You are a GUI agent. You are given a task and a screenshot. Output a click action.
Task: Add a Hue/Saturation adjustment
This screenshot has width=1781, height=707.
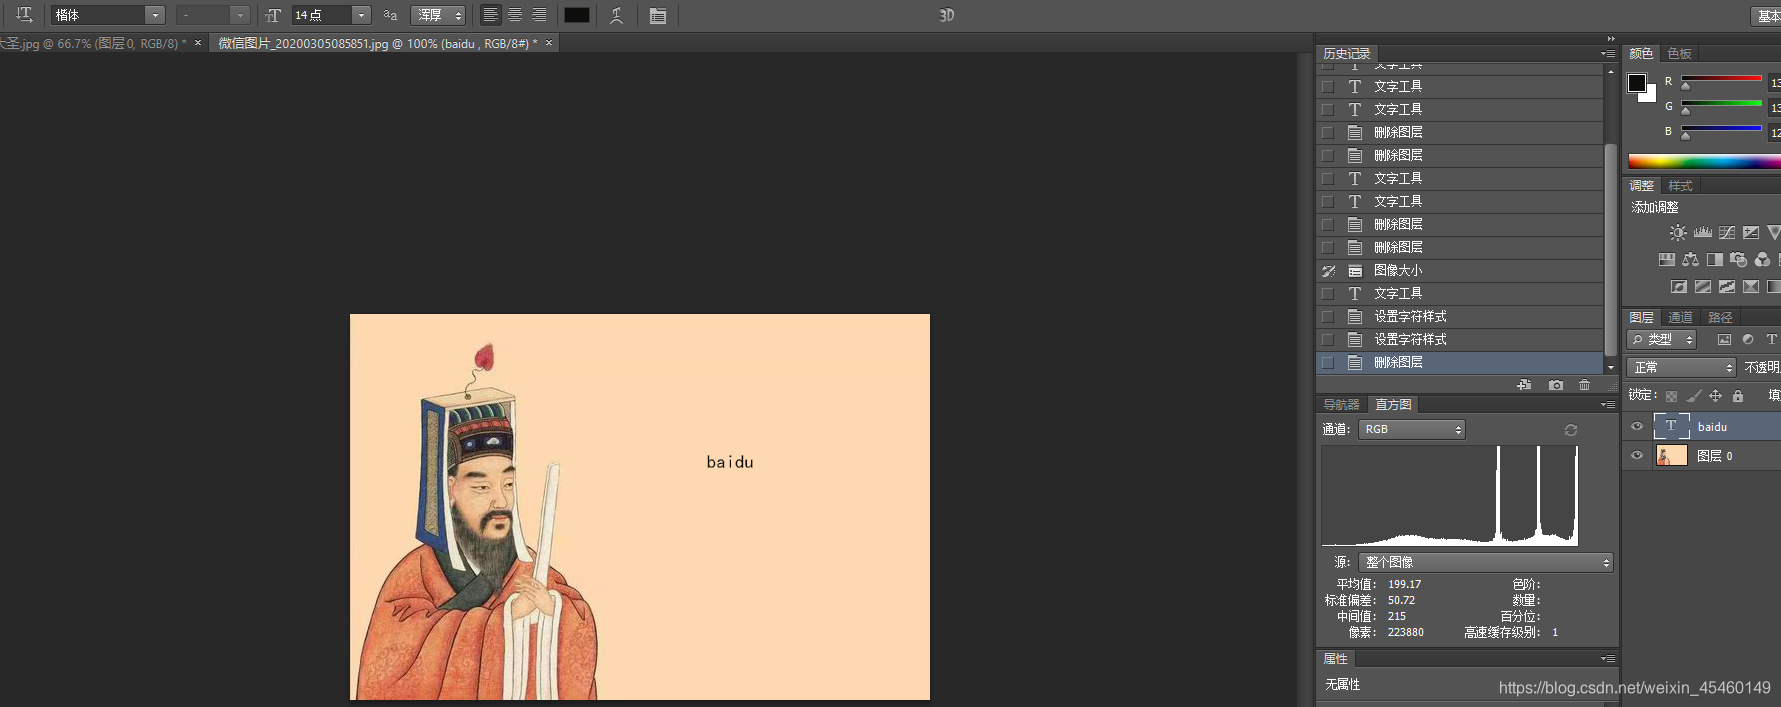click(1667, 259)
